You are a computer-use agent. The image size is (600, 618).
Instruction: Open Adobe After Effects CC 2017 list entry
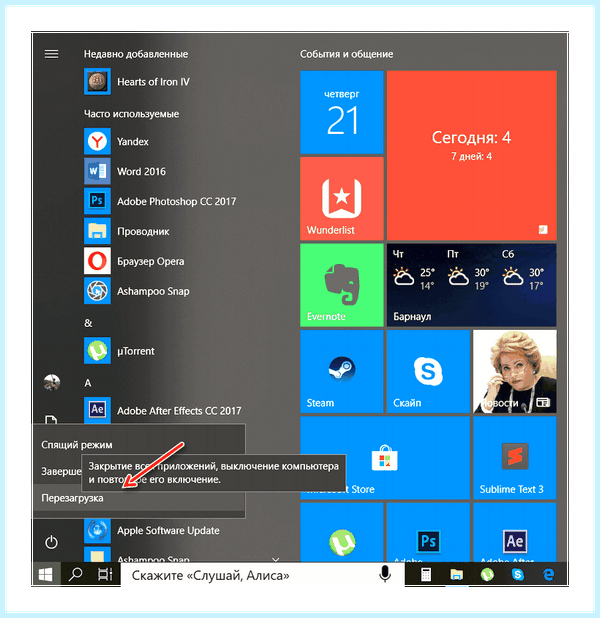(164, 410)
